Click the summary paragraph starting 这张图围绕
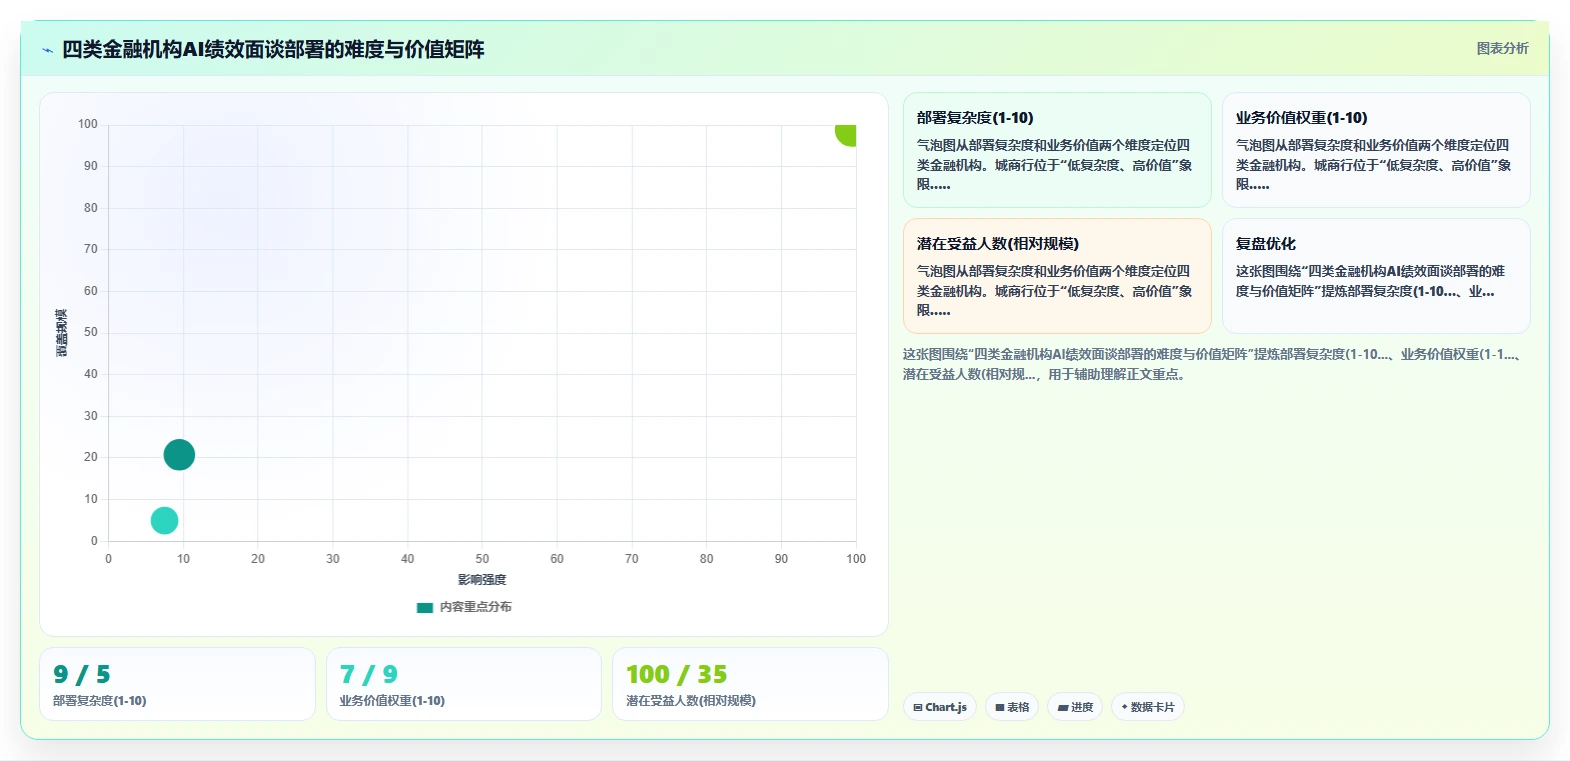The height and width of the screenshot is (761, 1570). tap(1213, 364)
